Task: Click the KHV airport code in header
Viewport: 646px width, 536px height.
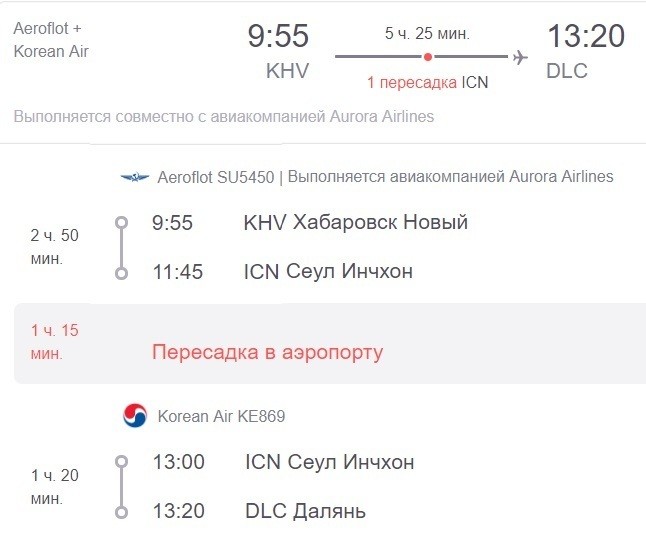Action: pos(287,72)
